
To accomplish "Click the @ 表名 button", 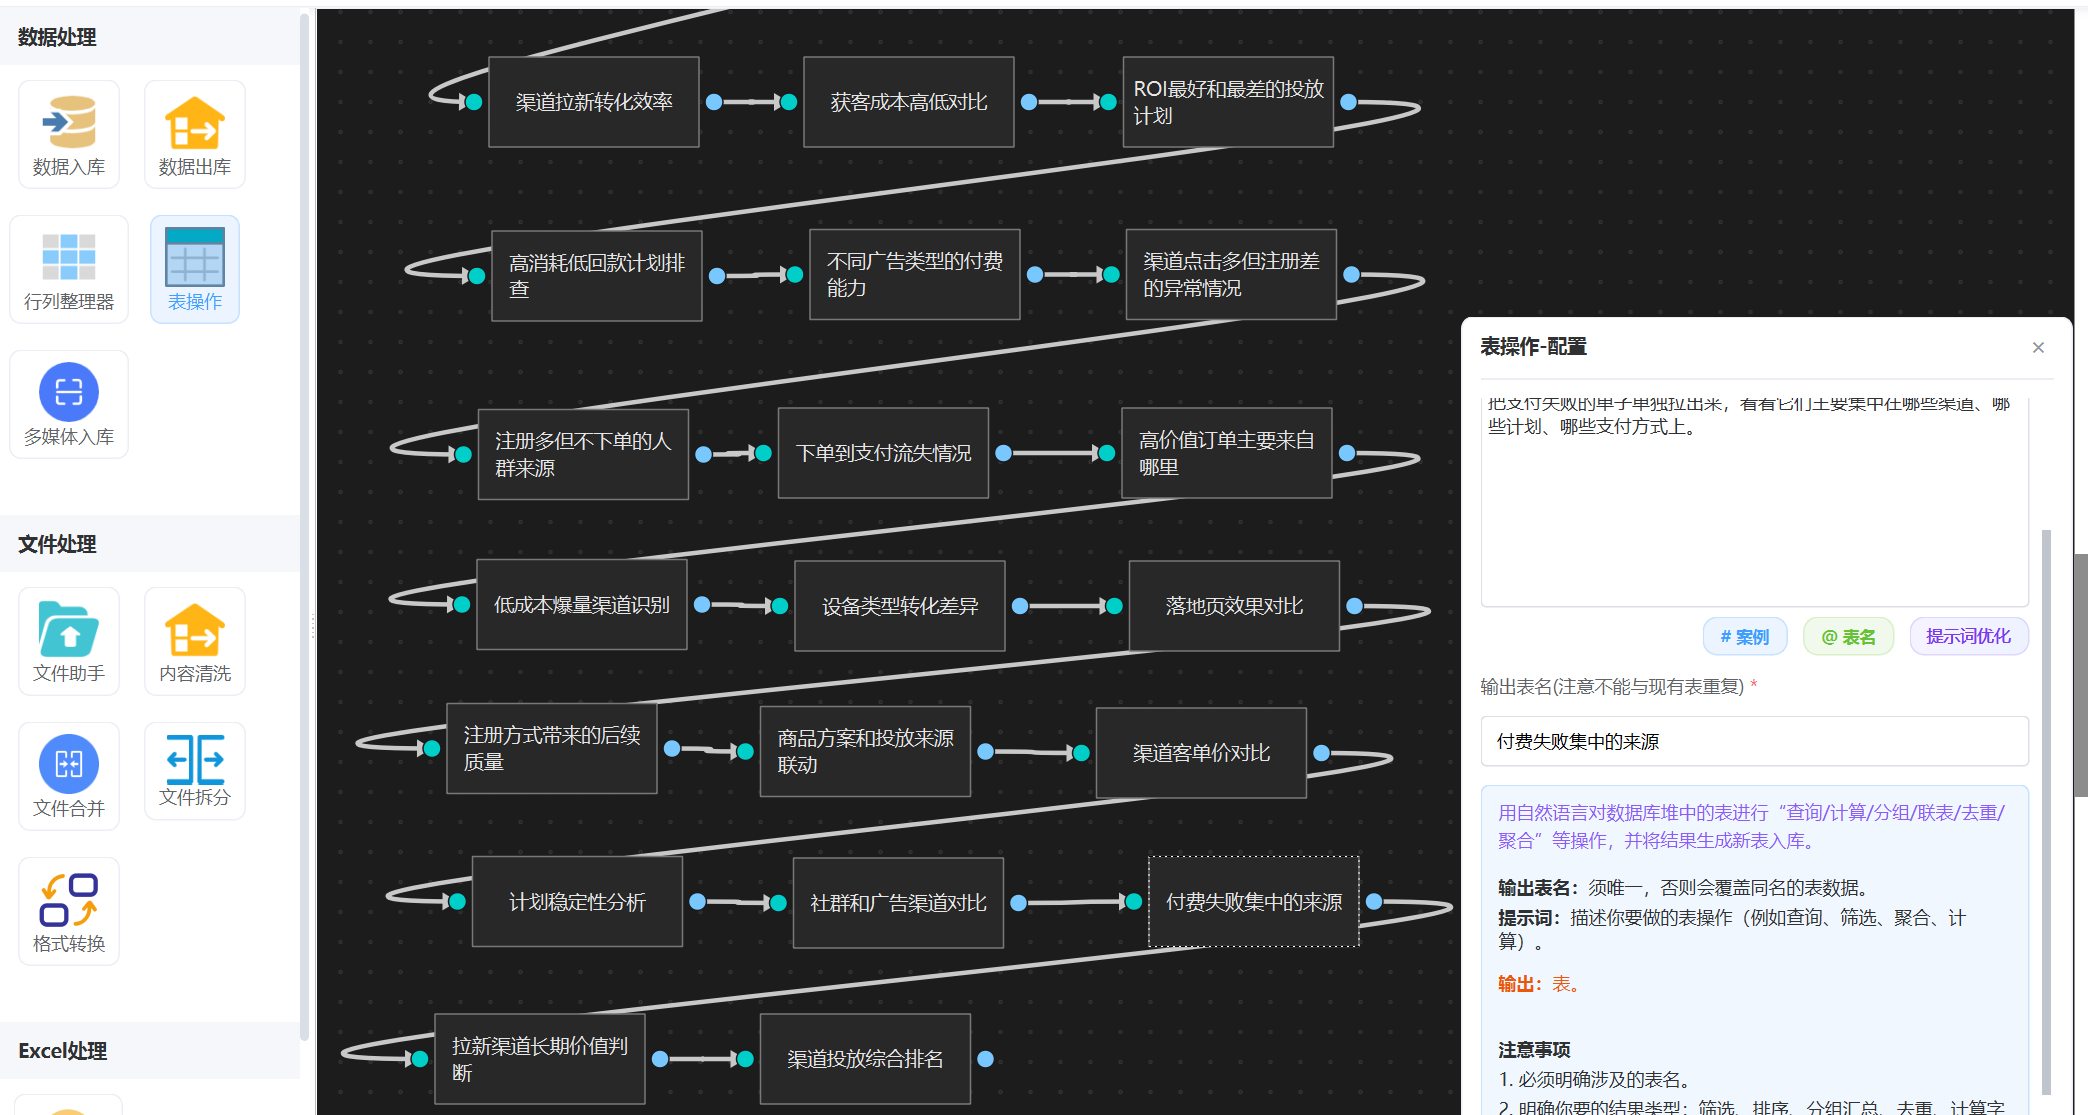I will click(1848, 637).
